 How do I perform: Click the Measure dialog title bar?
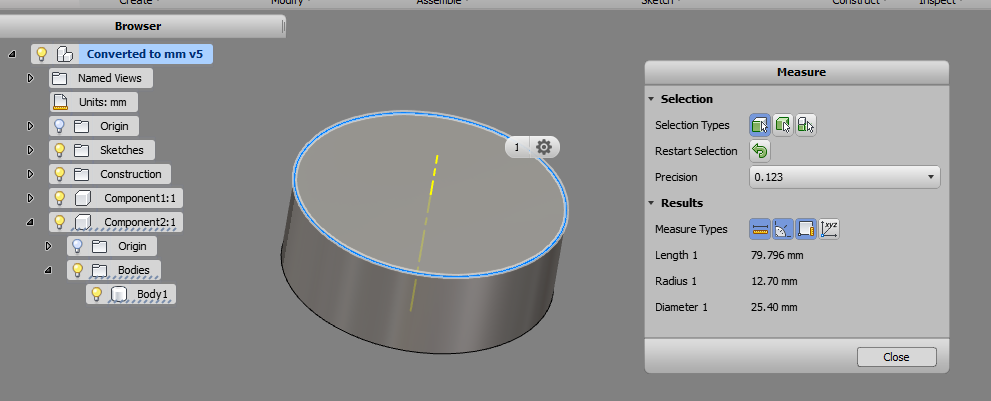[x=797, y=72]
